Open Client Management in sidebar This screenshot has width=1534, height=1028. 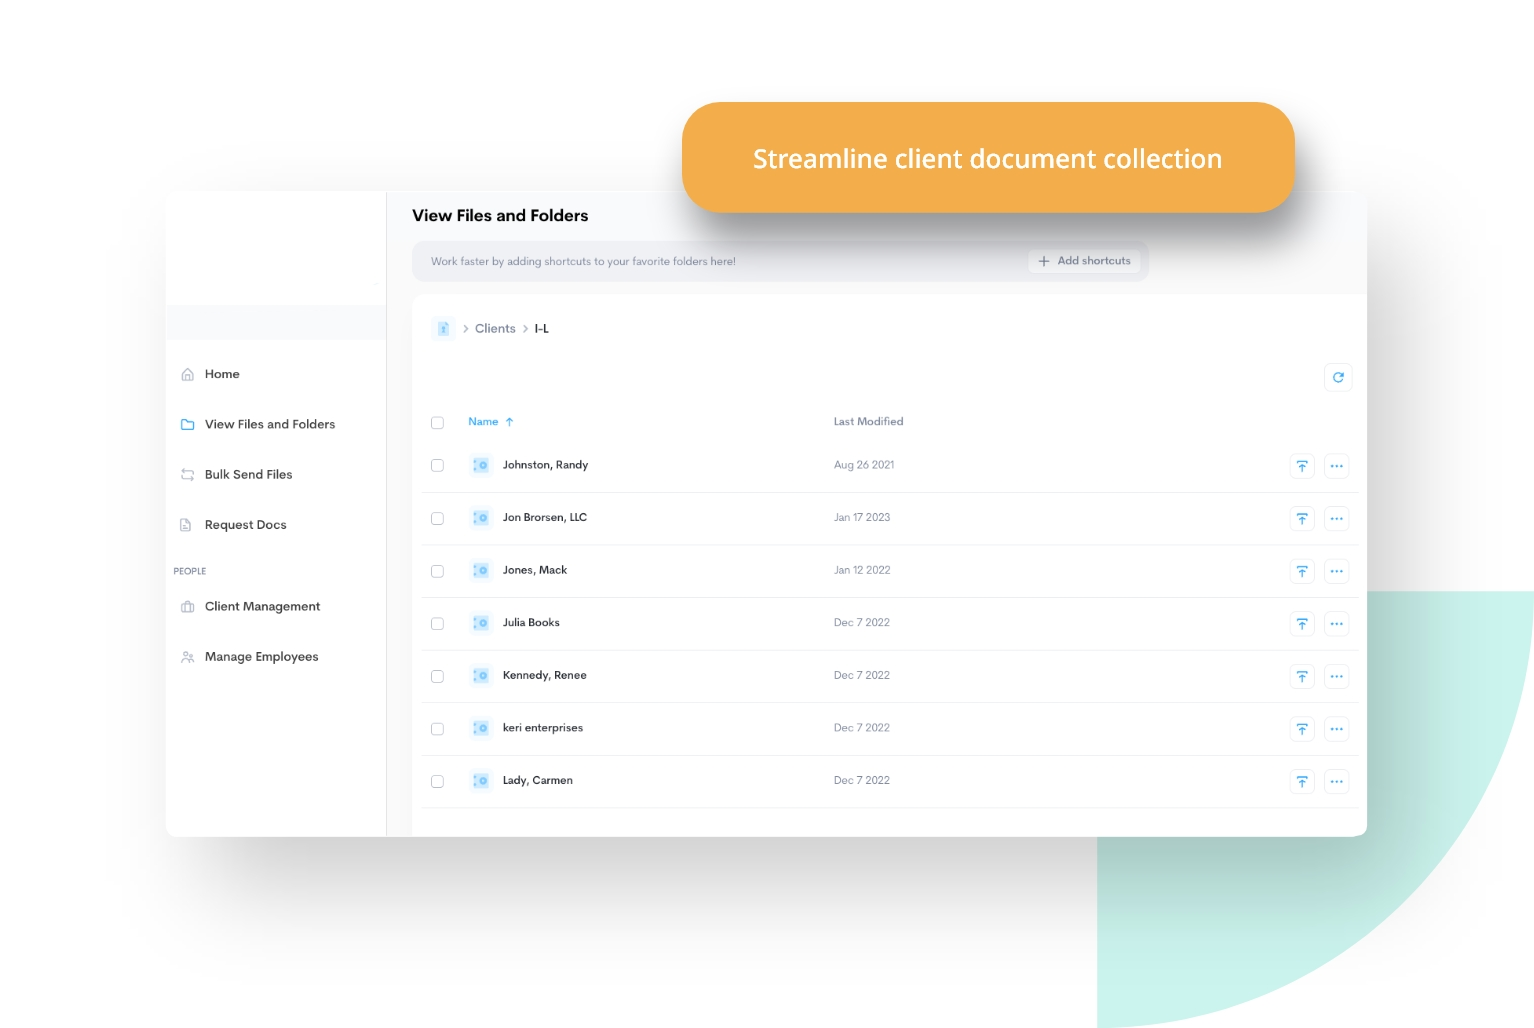[x=262, y=607]
